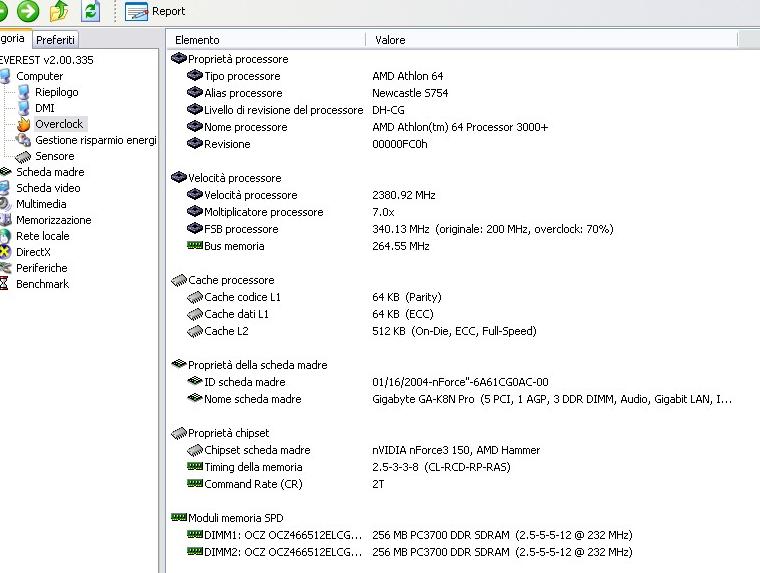This screenshot has width=760, height=573.
Task: Switch to the Preferiti tab
Action: coord(55,40)
